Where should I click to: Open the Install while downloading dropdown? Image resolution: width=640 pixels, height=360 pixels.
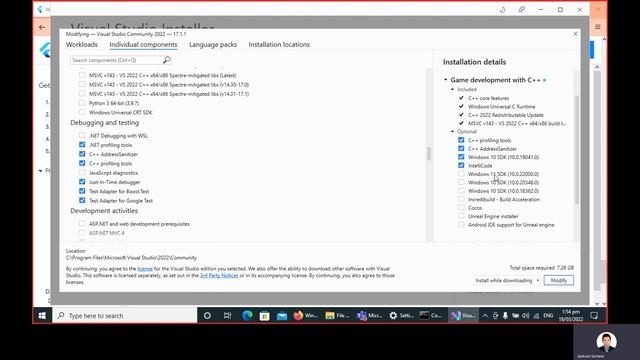507,280
